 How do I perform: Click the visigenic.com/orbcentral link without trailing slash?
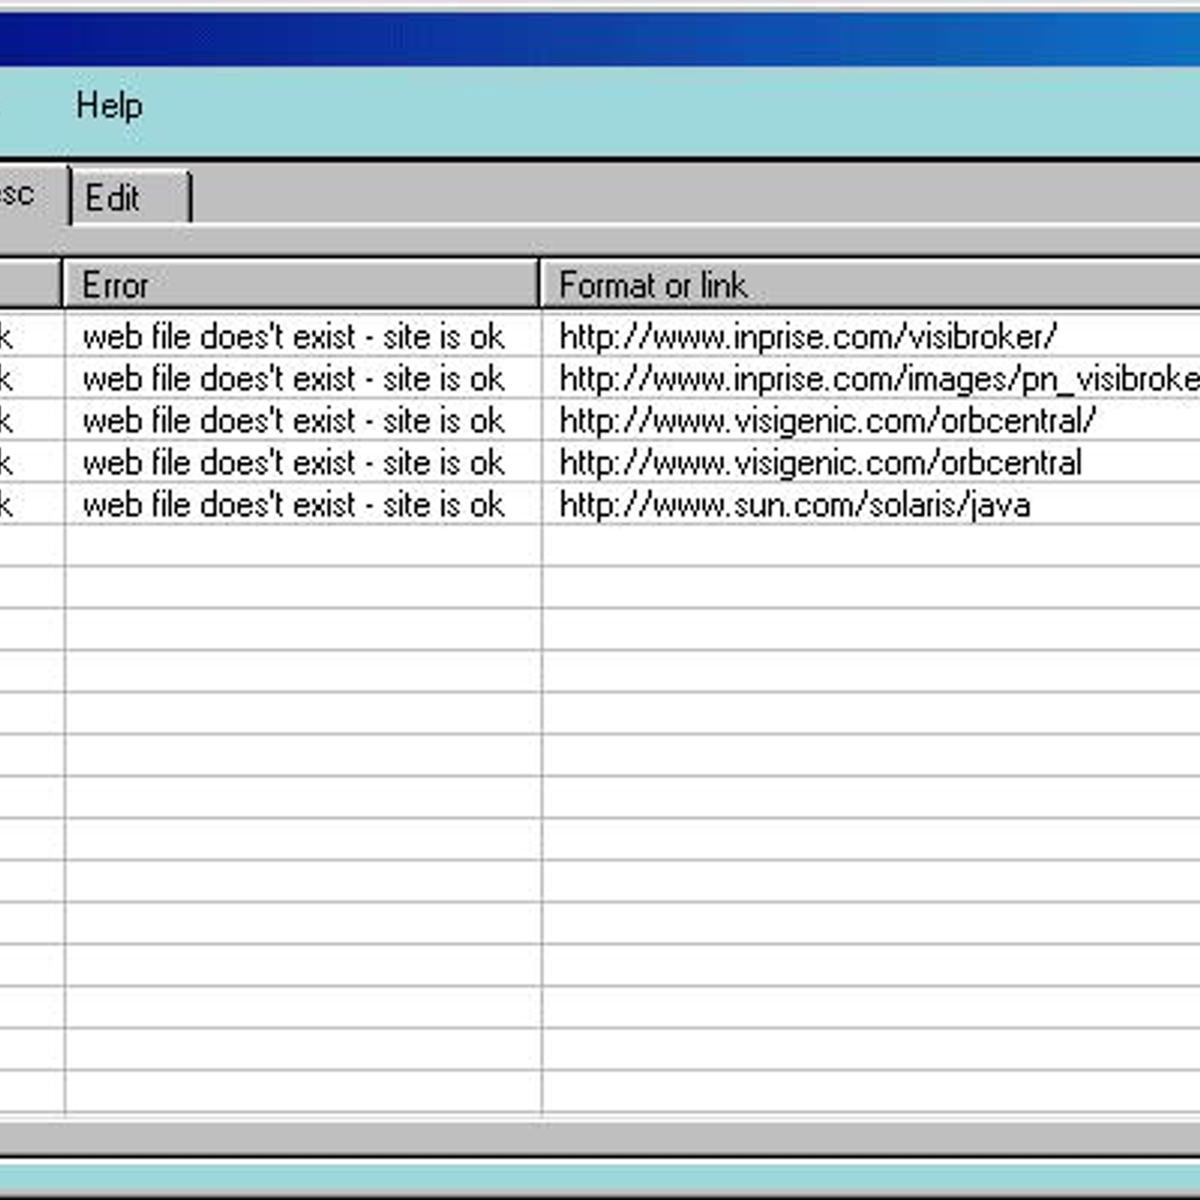[820, 463]
